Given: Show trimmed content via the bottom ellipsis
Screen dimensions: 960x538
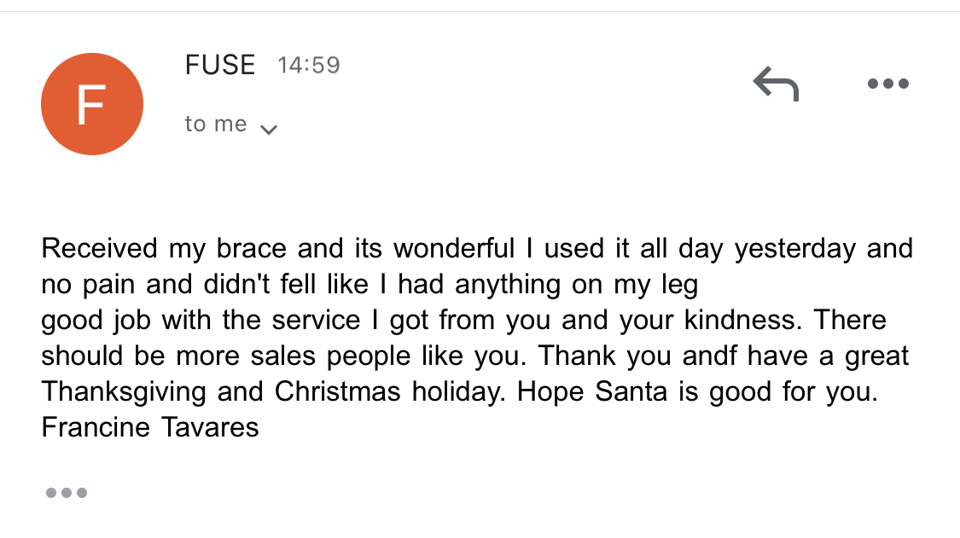Looking at the screenshot, I should [x=66, y=492].
